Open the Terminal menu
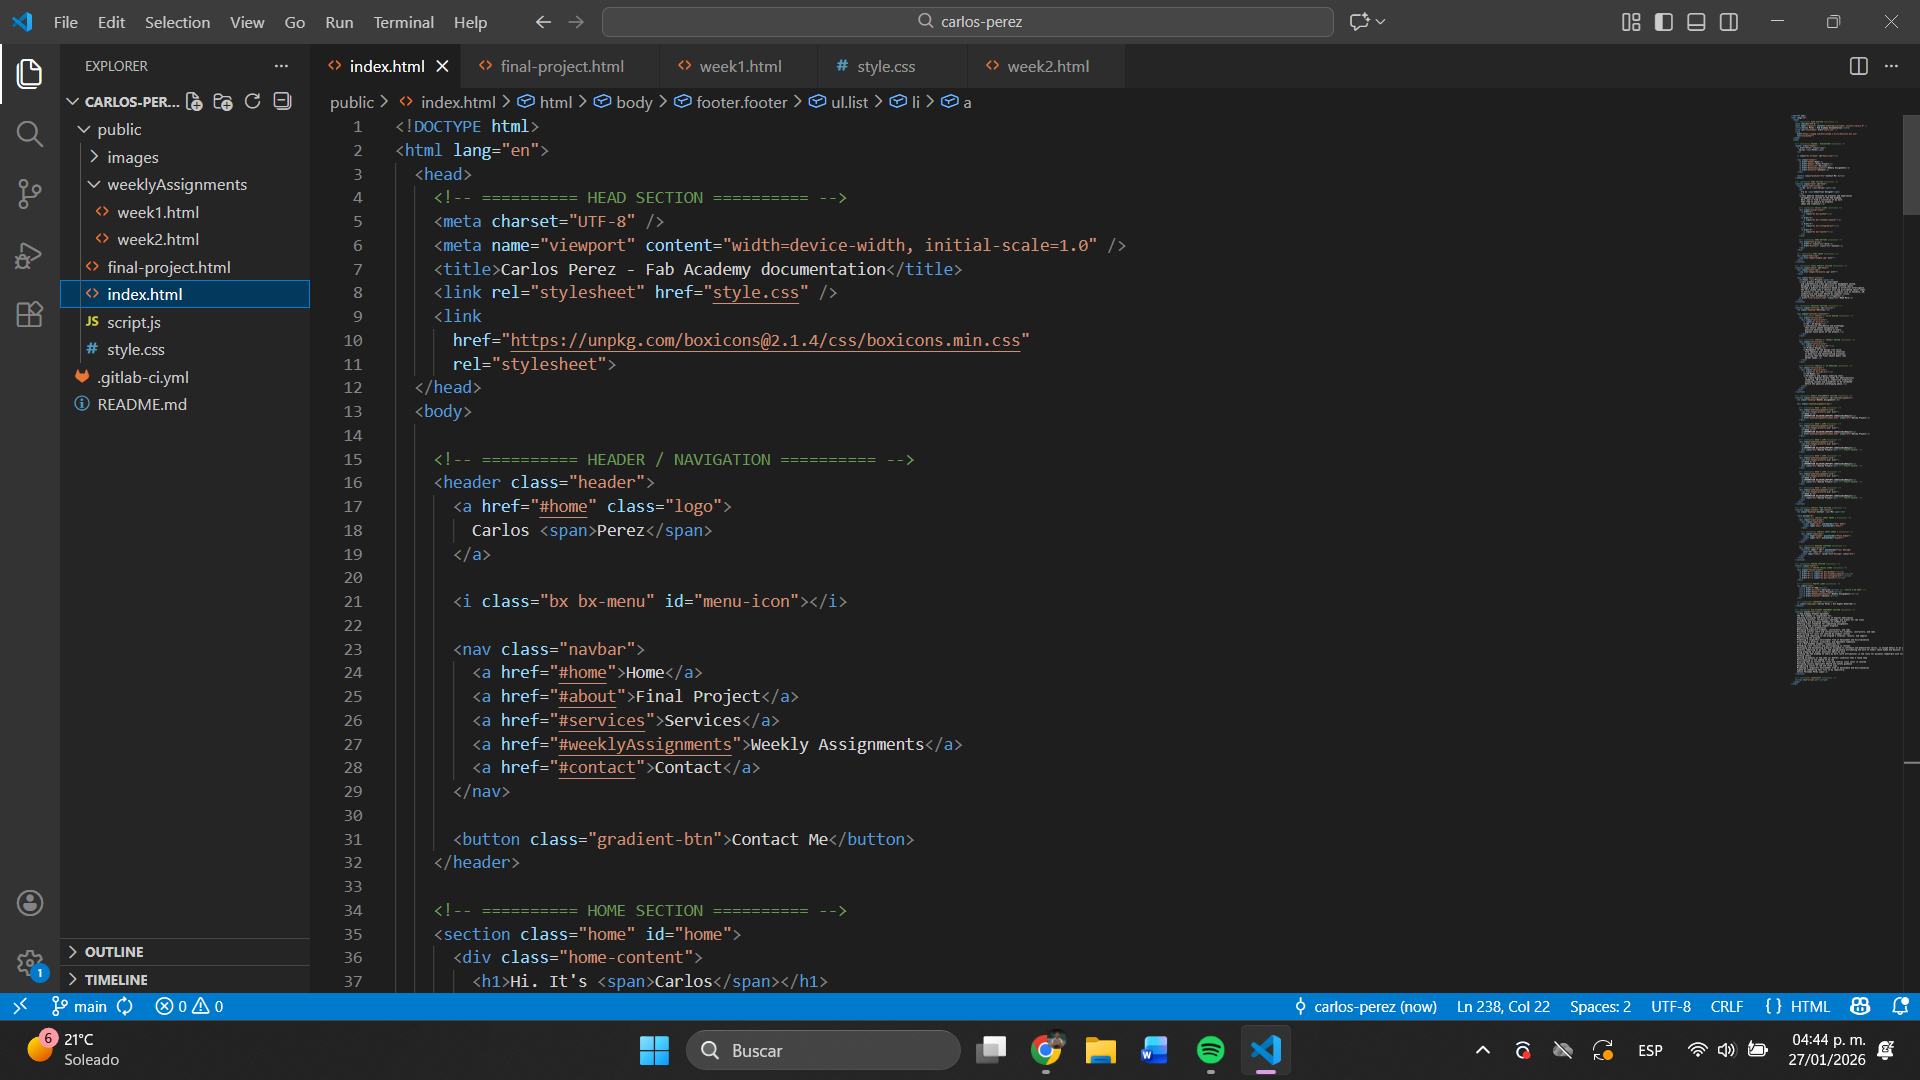Screen dimensions: 1920x1080 coord(403,22)
